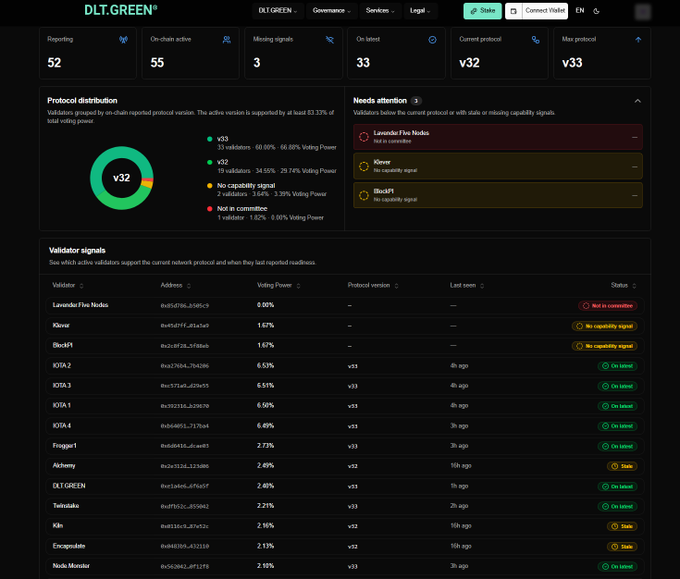This screenshot has width=680, height=579.
Task: Toggle dark mode moon icon
Action: [x=596, y=11]
